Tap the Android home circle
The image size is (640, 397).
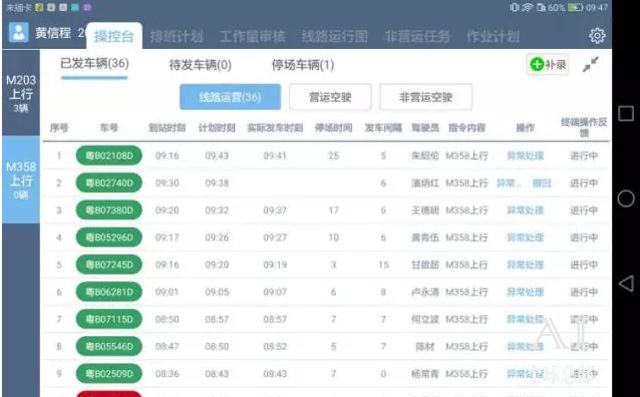[626, 199]
